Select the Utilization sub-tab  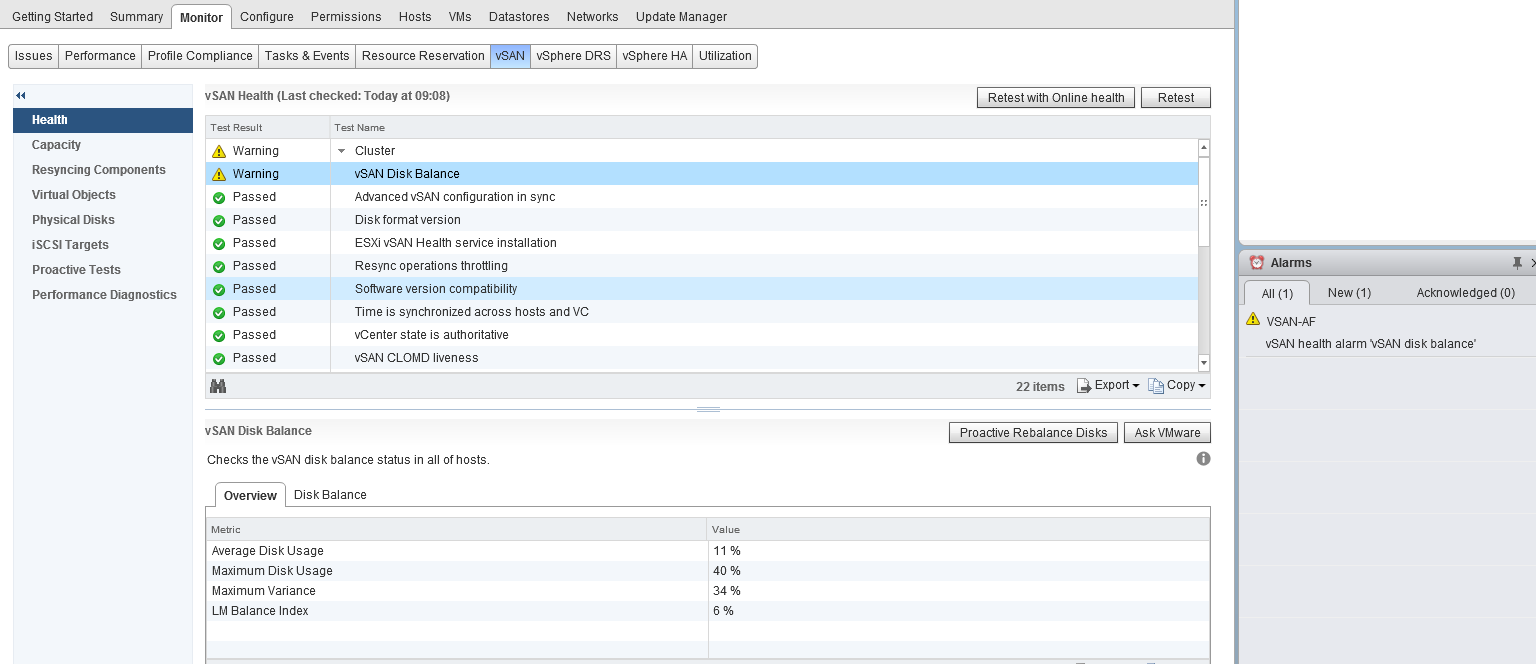coord(725,56)
